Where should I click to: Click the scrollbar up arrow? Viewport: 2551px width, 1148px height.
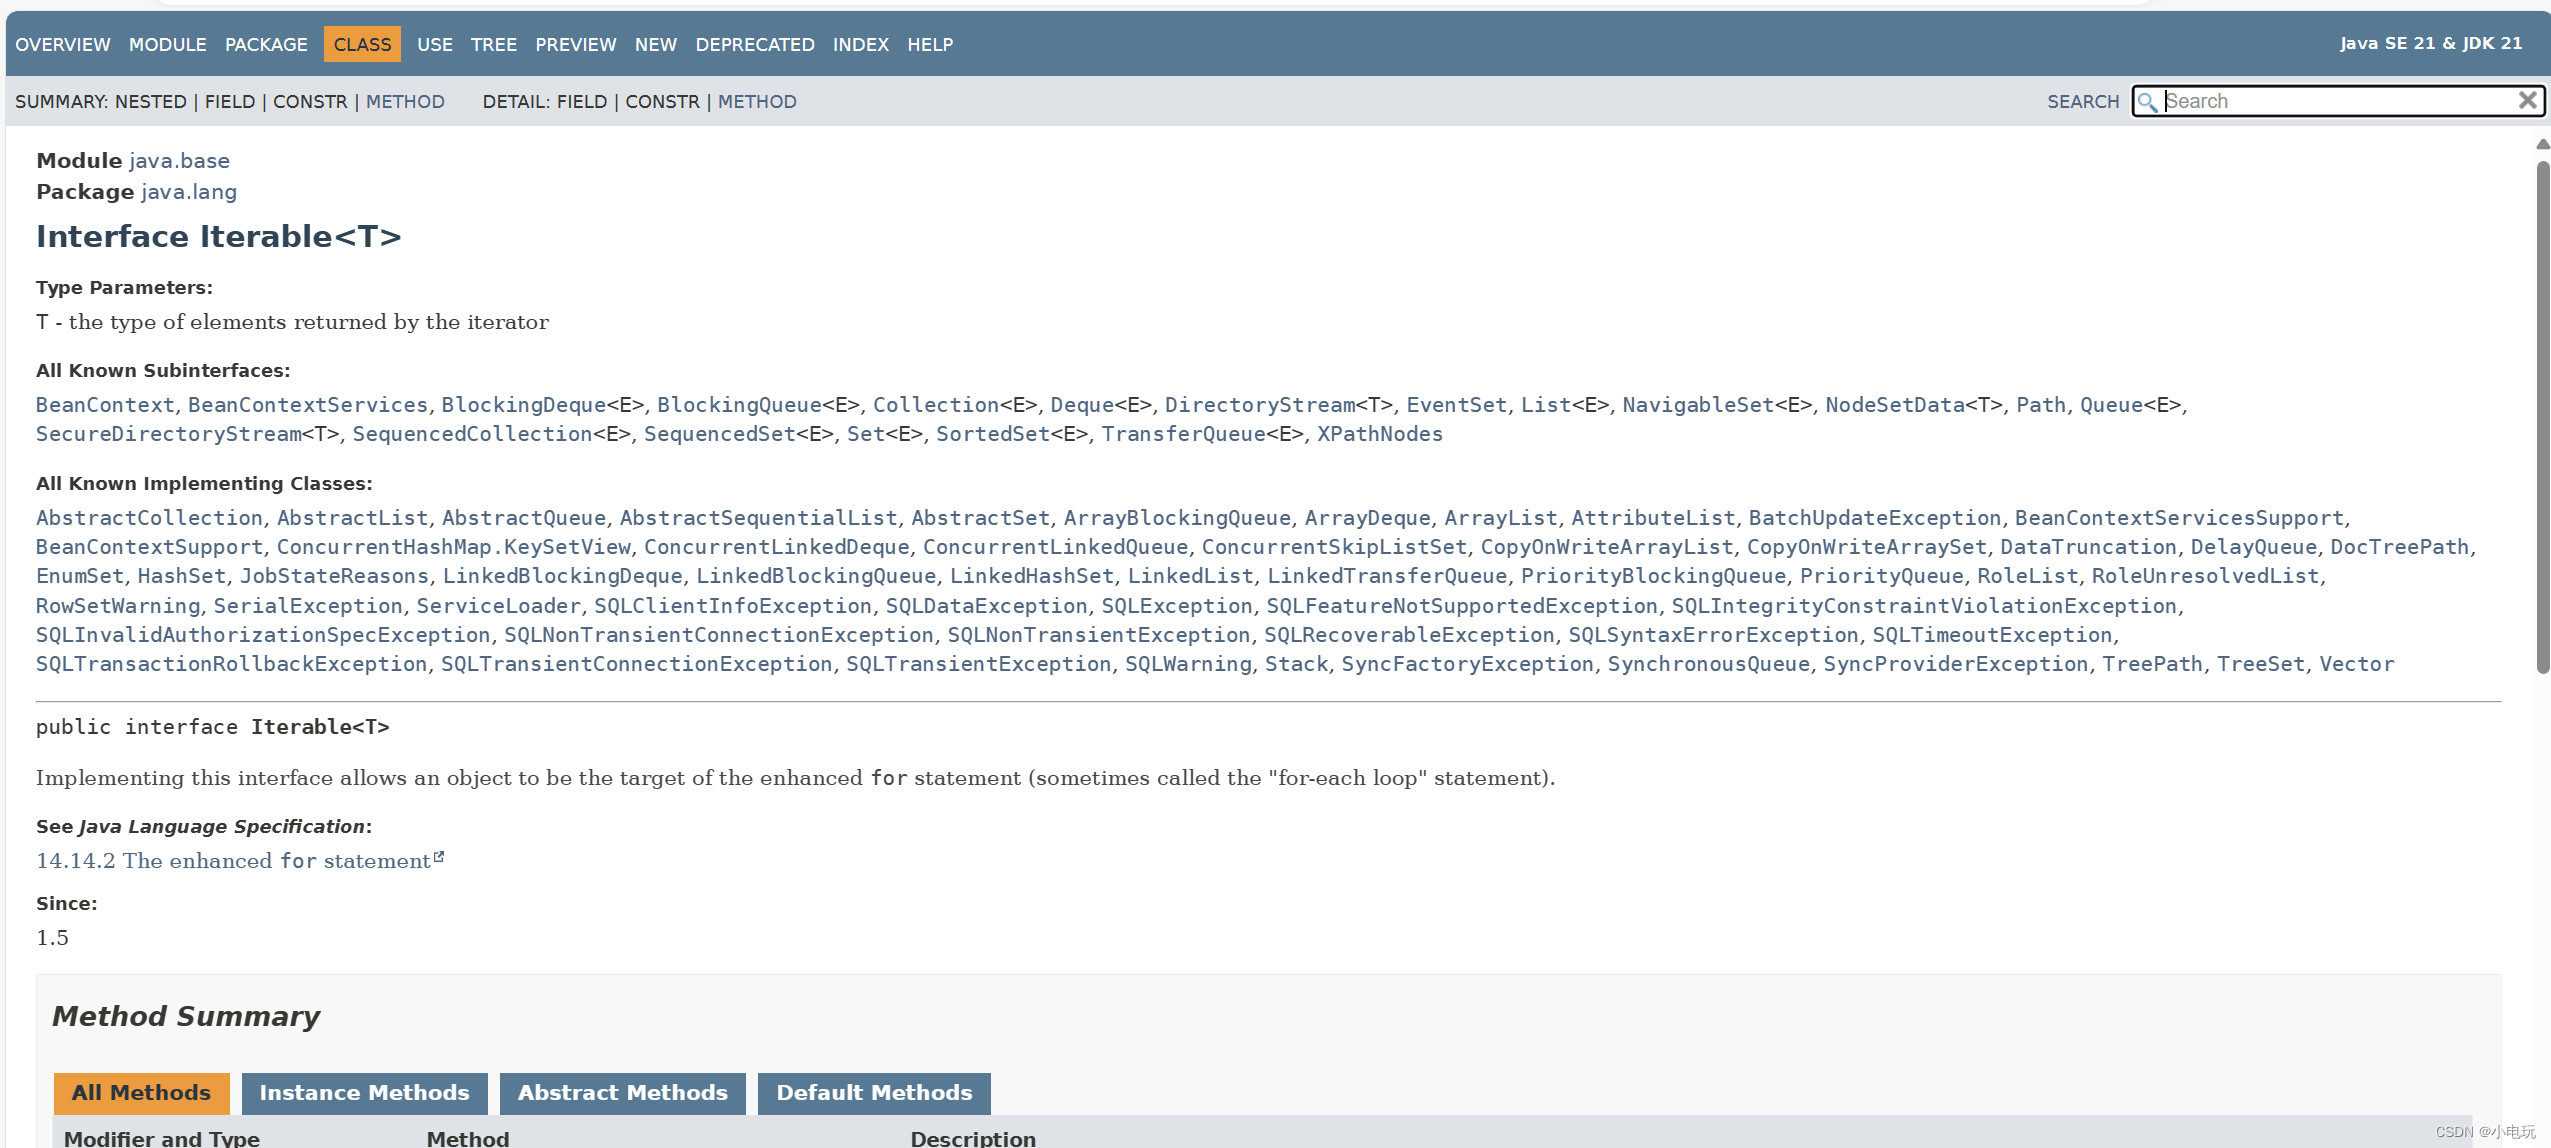tap(2542, 145)
